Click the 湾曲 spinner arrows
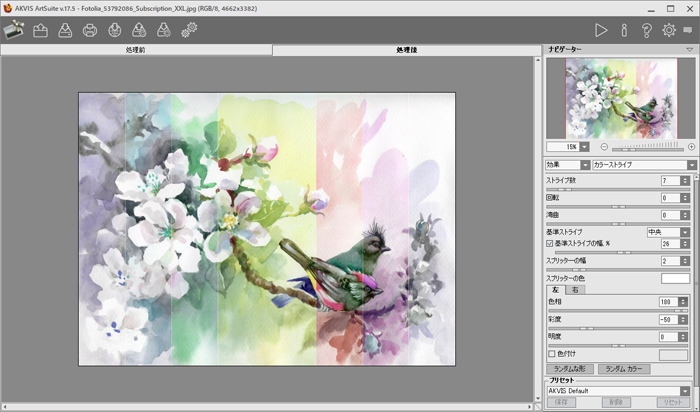The image size is (700, 412). tap(685, 216)
